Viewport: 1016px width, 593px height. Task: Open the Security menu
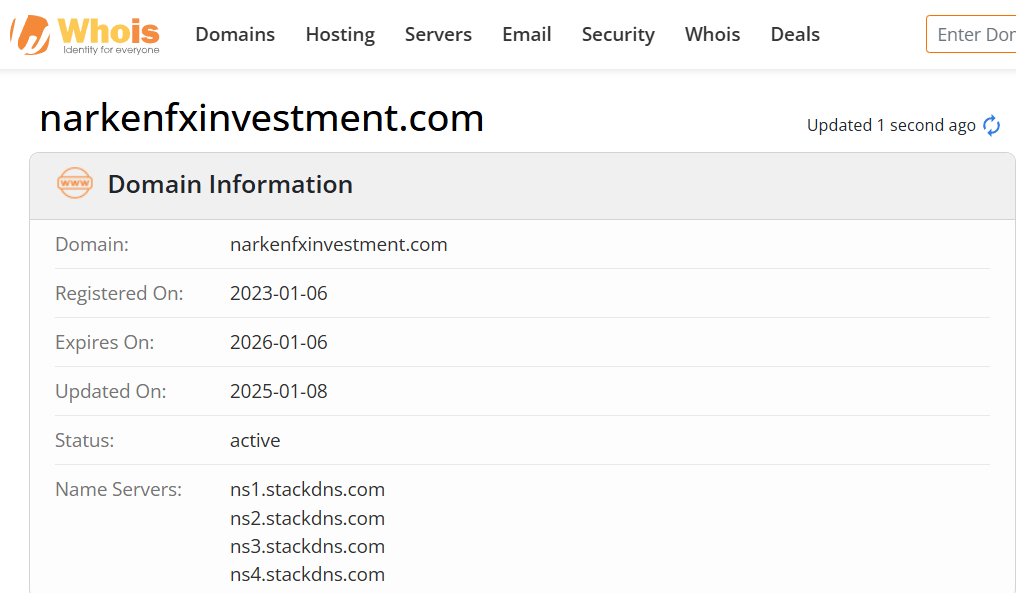(x=618, y=34)
